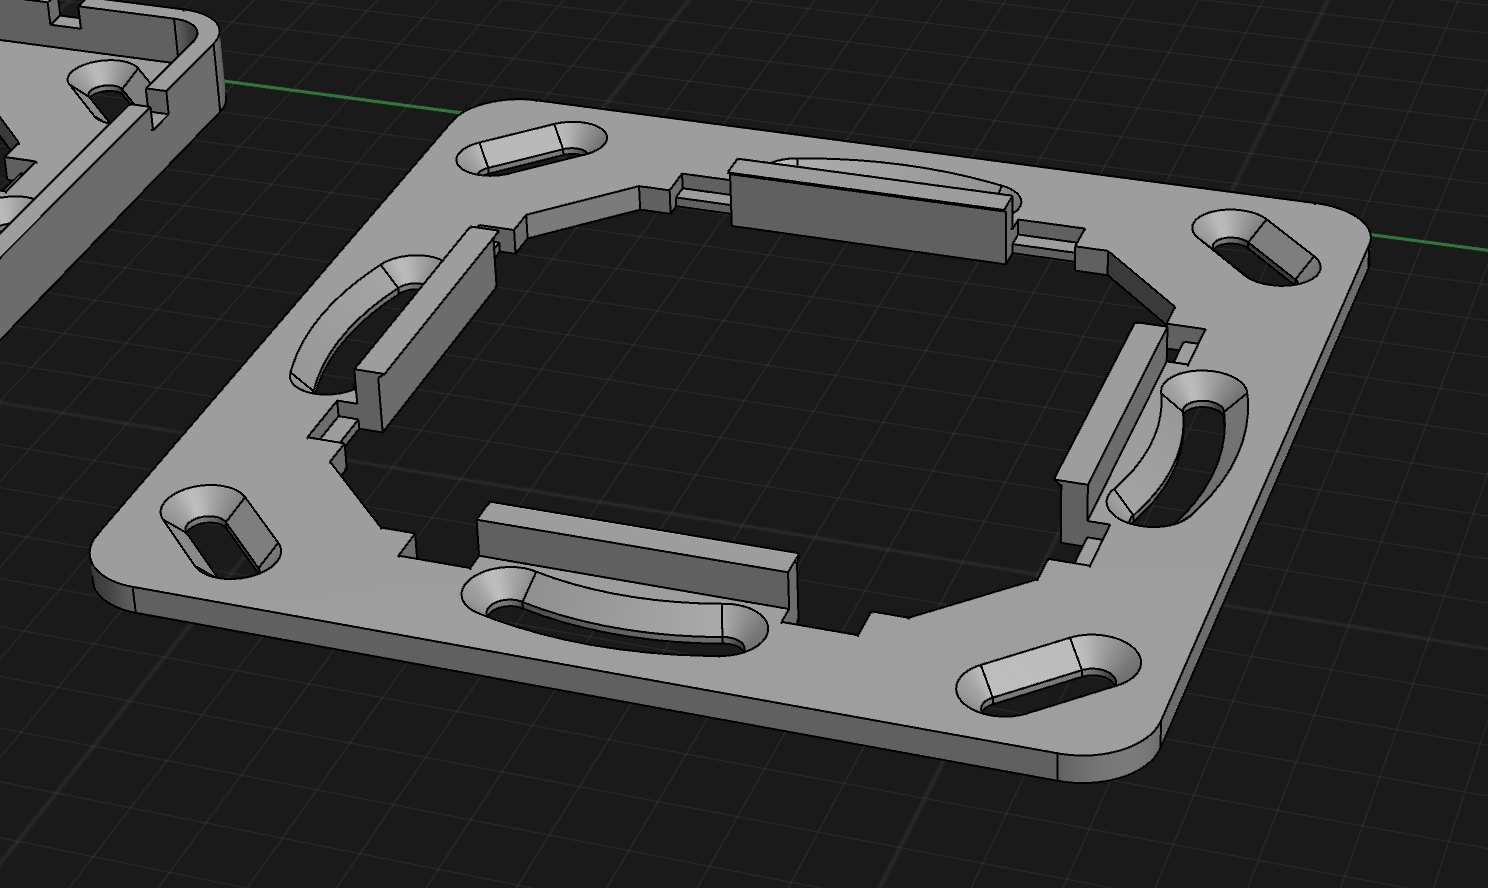The height and width of the screenshot is (888, 1488).
Task: Pick the green axis line in the viewport
Action: coord(340,97)
